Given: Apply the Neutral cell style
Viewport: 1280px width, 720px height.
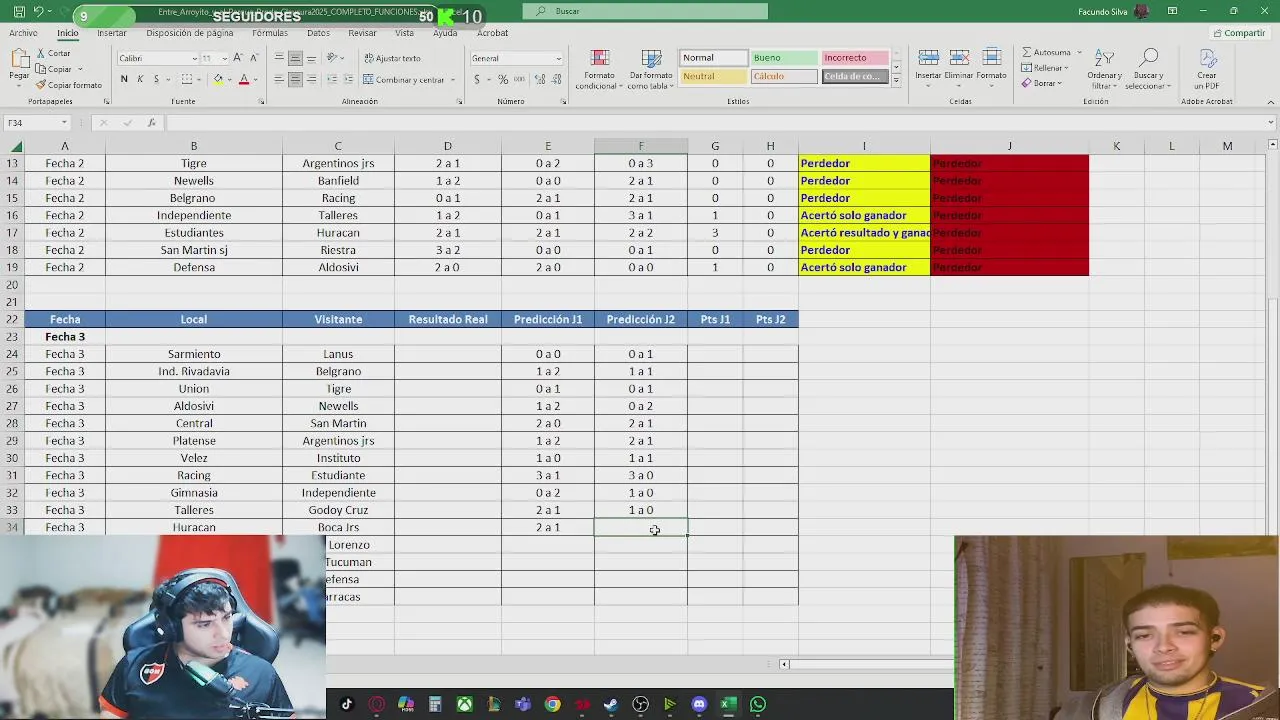Looking at the screenshot, I should coord(713,76).
